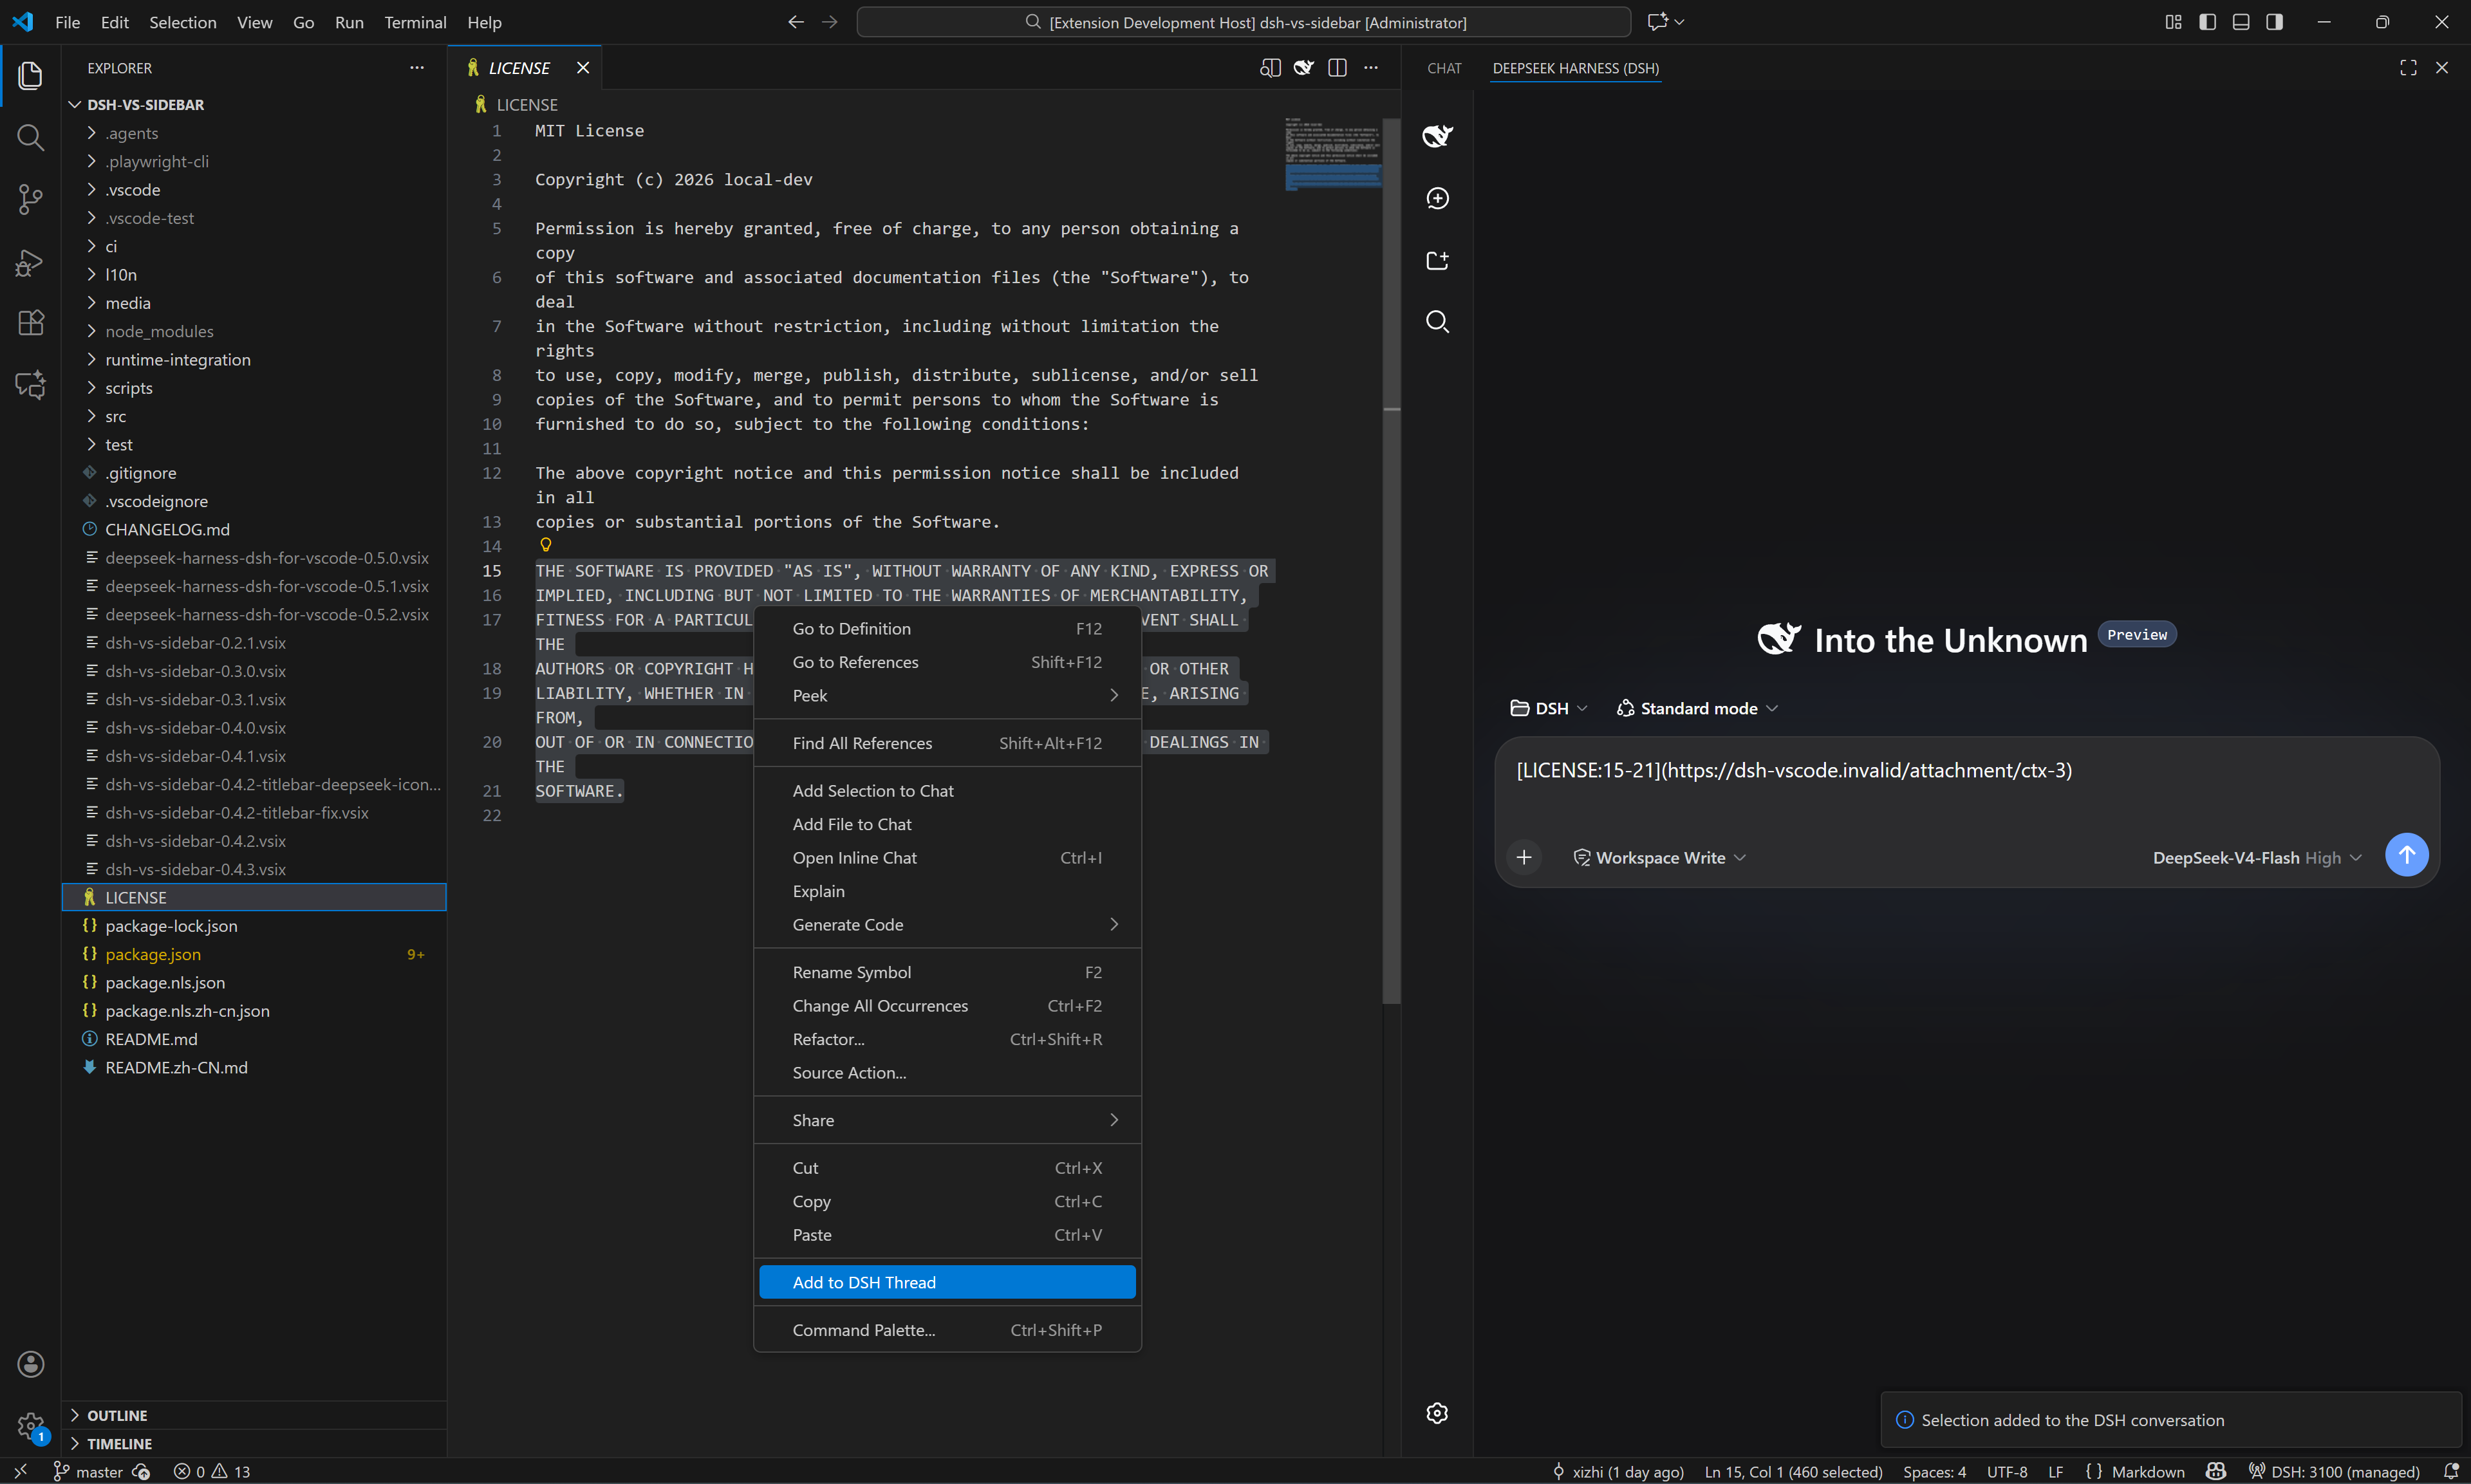This screenshot has width=2471, height=1484.
Task: Select Go to Definition in context menu
Action: [x=947, y=628]
